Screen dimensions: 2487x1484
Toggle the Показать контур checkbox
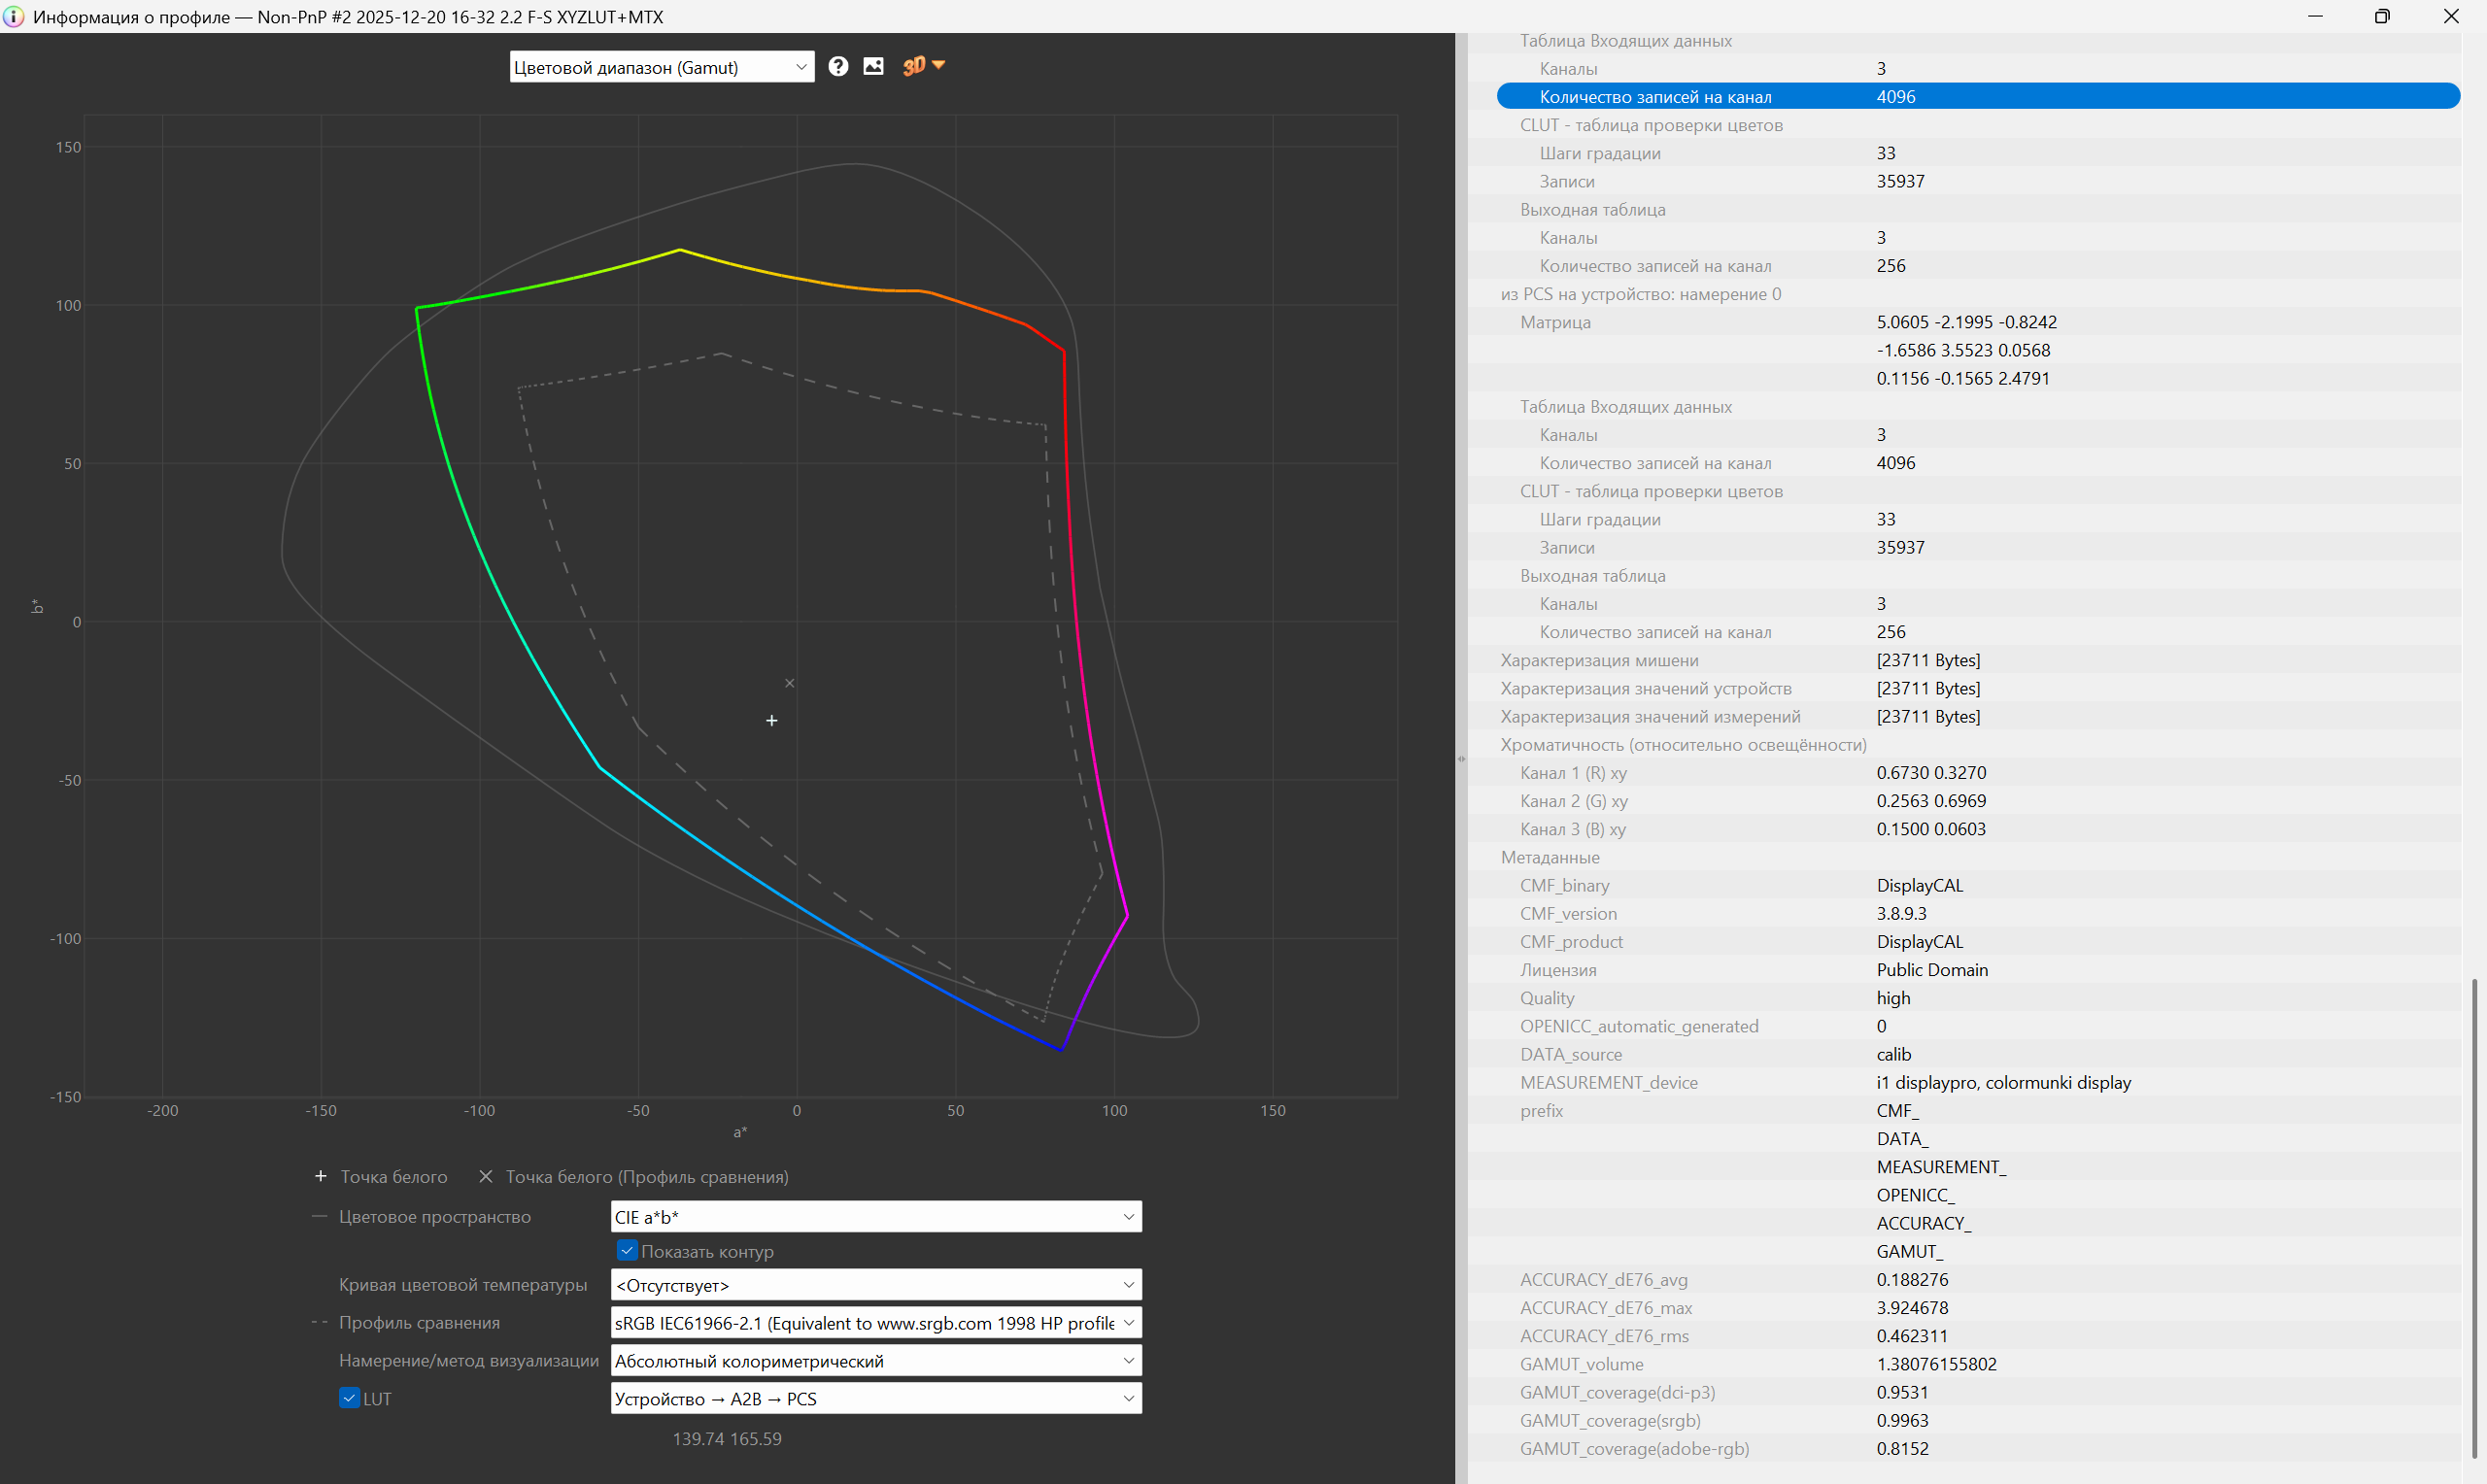627,1251
